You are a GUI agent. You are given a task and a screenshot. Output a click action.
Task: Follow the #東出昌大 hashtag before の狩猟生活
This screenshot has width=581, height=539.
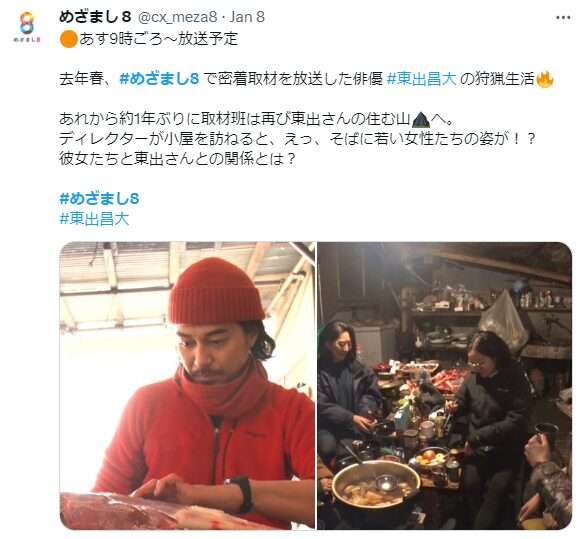421,79
